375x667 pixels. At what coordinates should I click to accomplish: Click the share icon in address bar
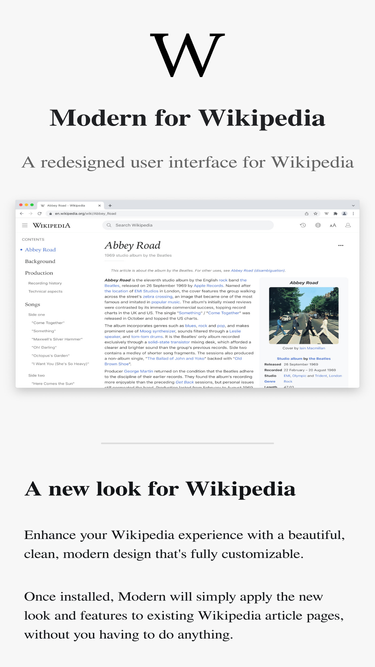pyautogui.click(x=307, y=214)
